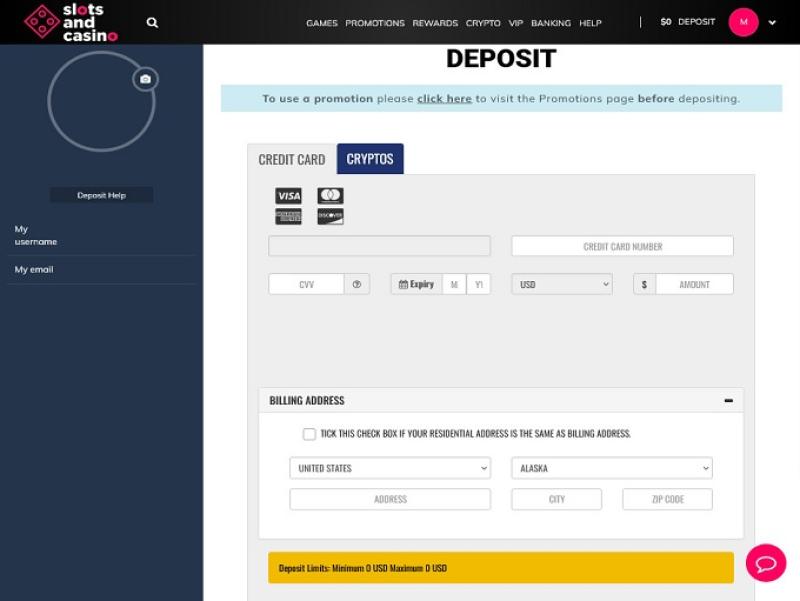The height and width of the screenshot is (601, 800).
Task: Click the search magnifier icon in header
Action: tap(152, 22)
